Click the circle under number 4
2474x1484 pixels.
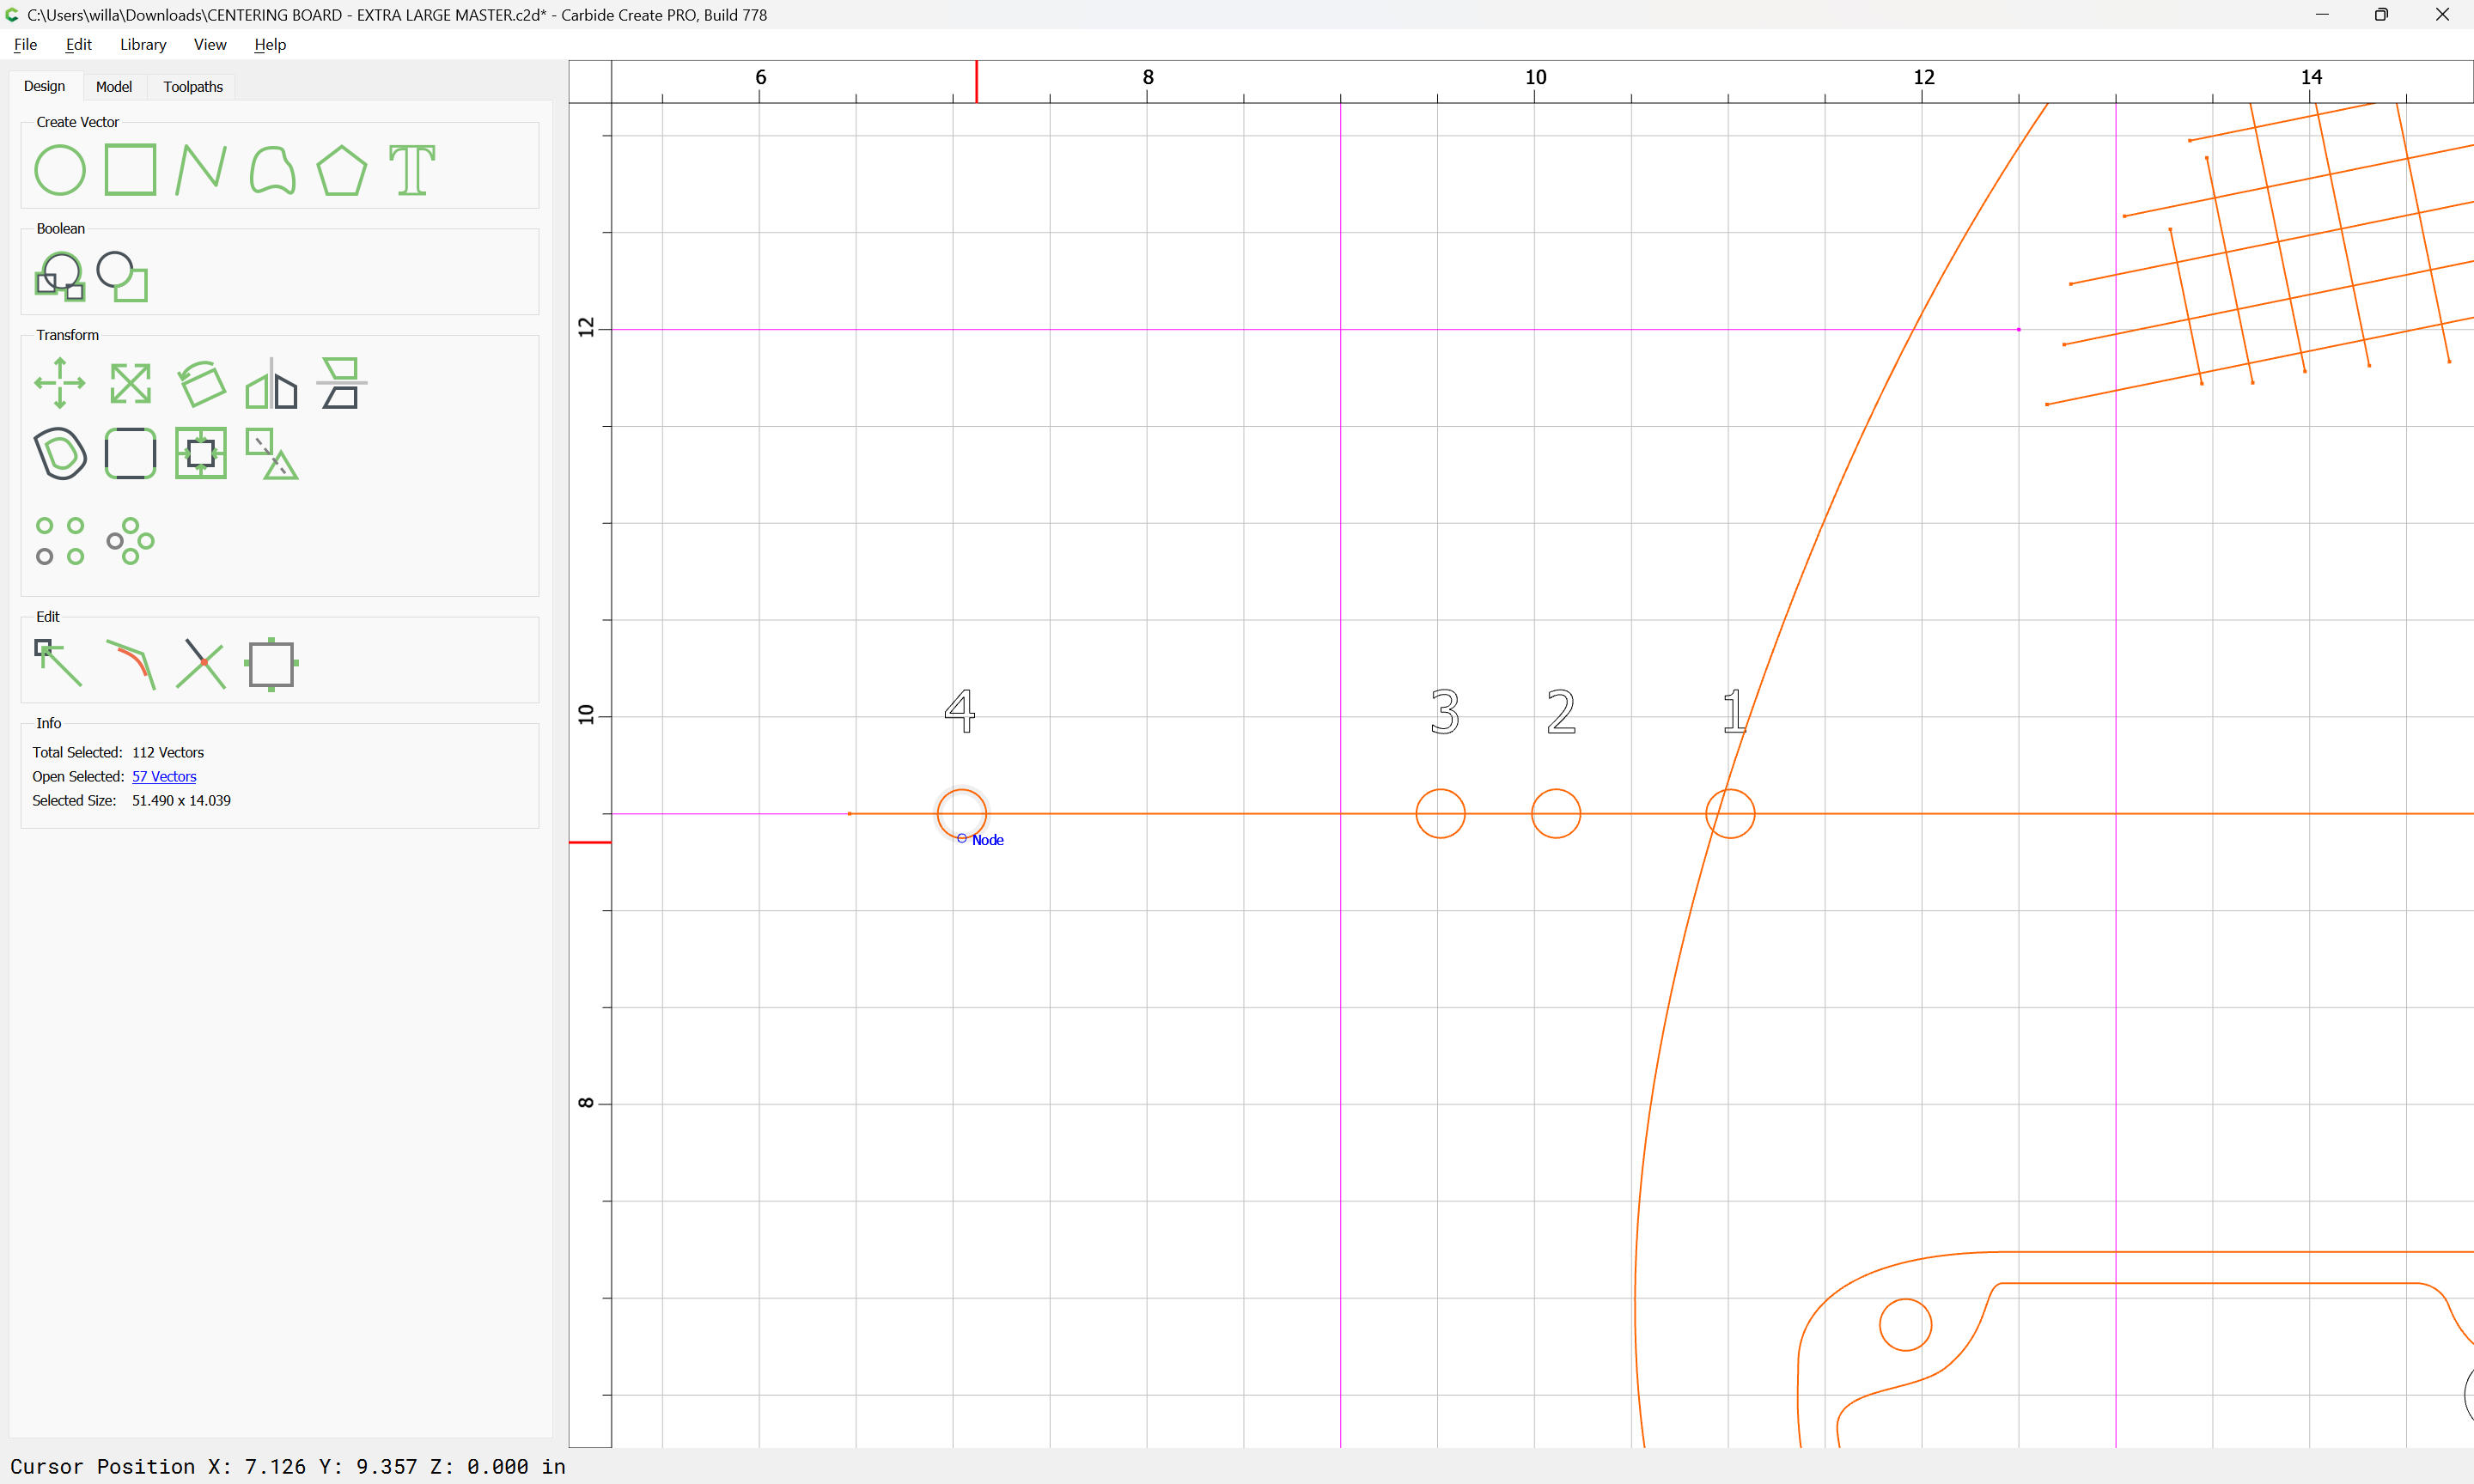pos(962,813)
